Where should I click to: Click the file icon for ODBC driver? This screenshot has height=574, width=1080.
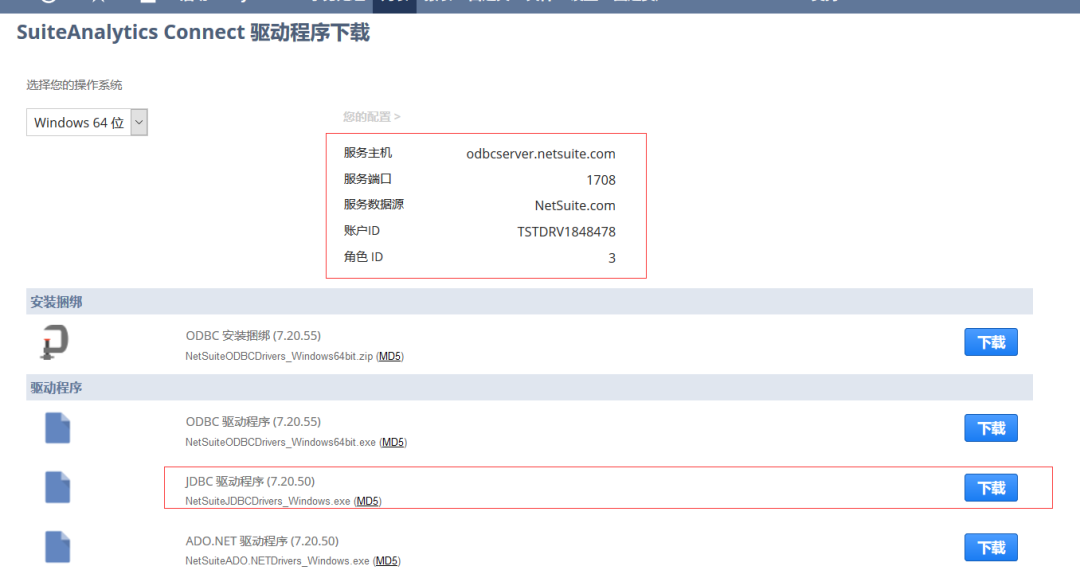(x=58, y=428)
